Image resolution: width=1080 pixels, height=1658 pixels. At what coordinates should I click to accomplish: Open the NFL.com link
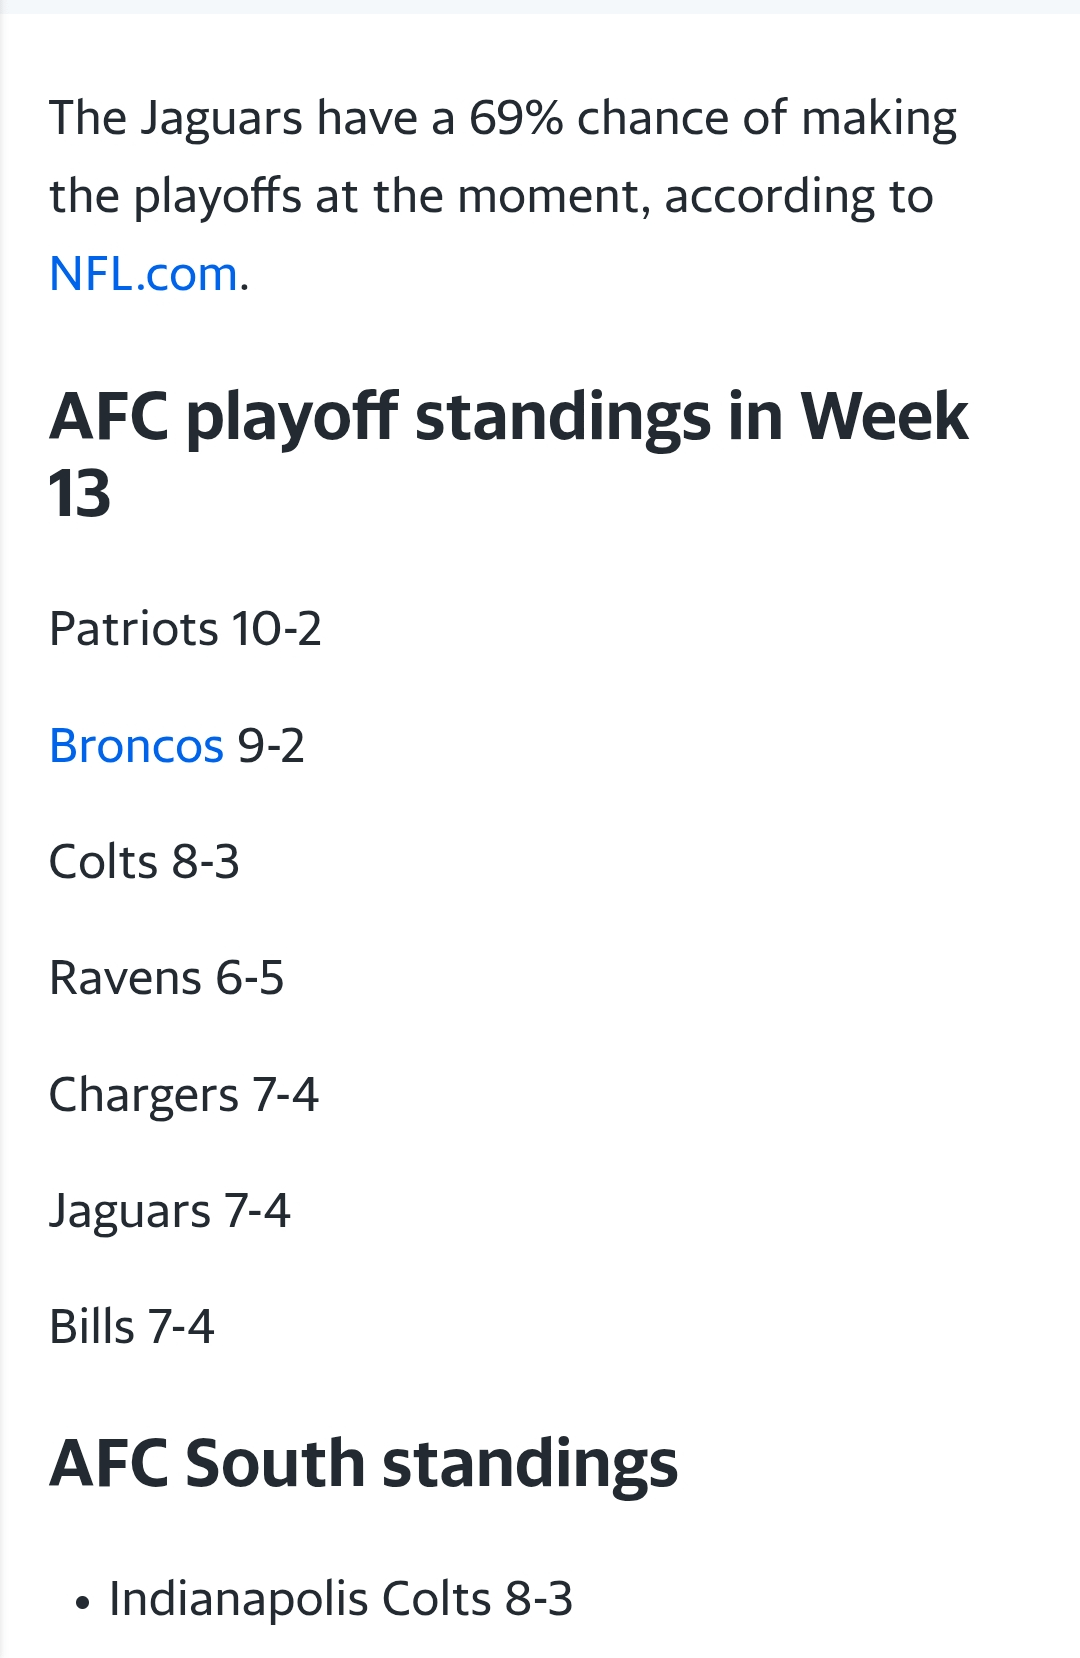pyautogui.click(x=144, y=274)
